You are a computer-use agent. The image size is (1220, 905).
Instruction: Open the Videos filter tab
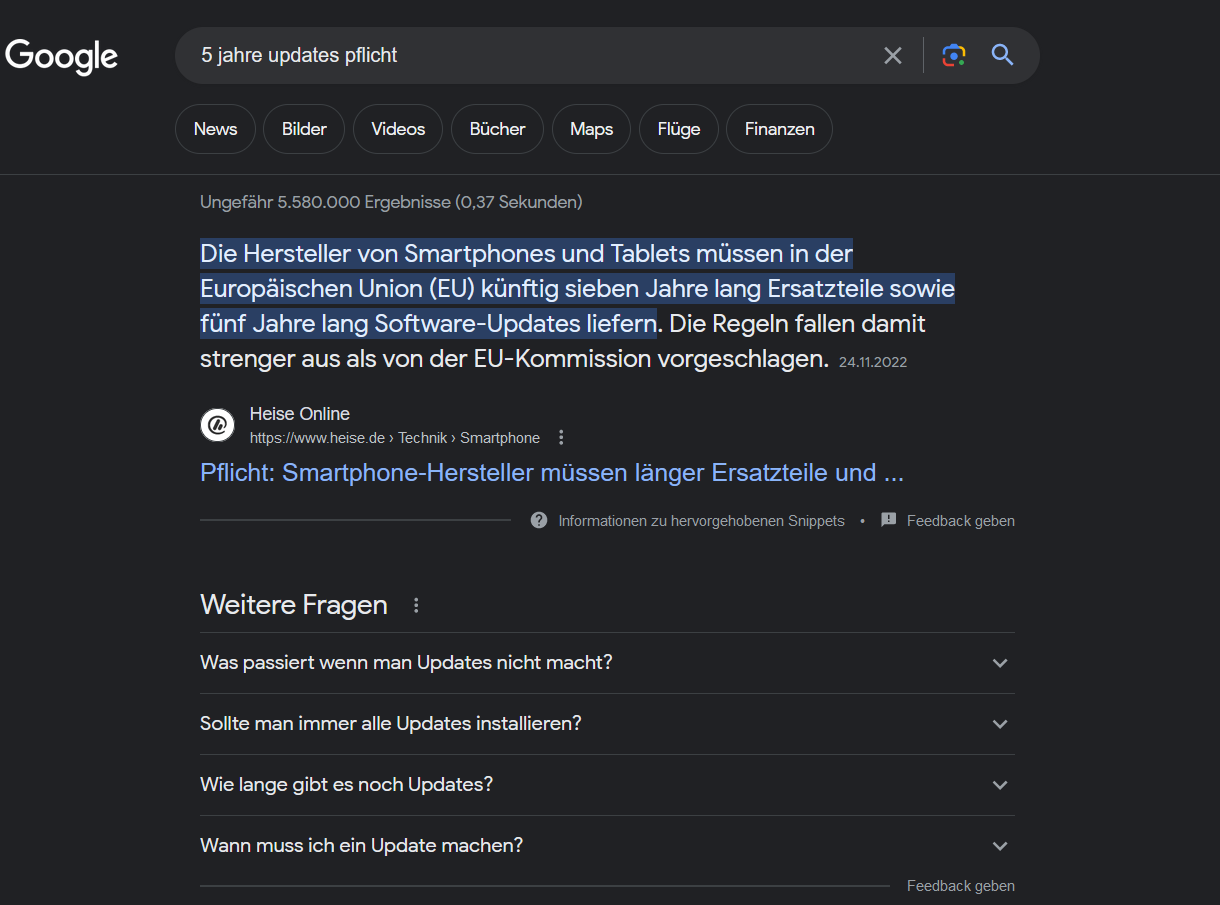tap(398, 129)
